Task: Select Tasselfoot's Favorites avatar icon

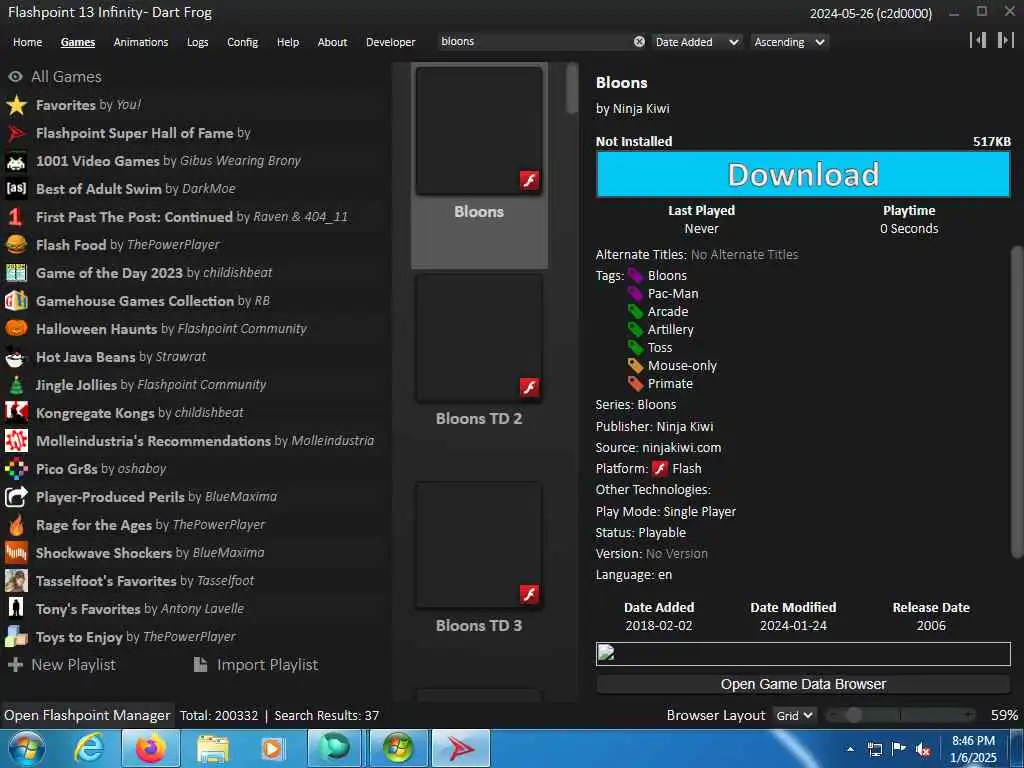Action: pos(16,581)
